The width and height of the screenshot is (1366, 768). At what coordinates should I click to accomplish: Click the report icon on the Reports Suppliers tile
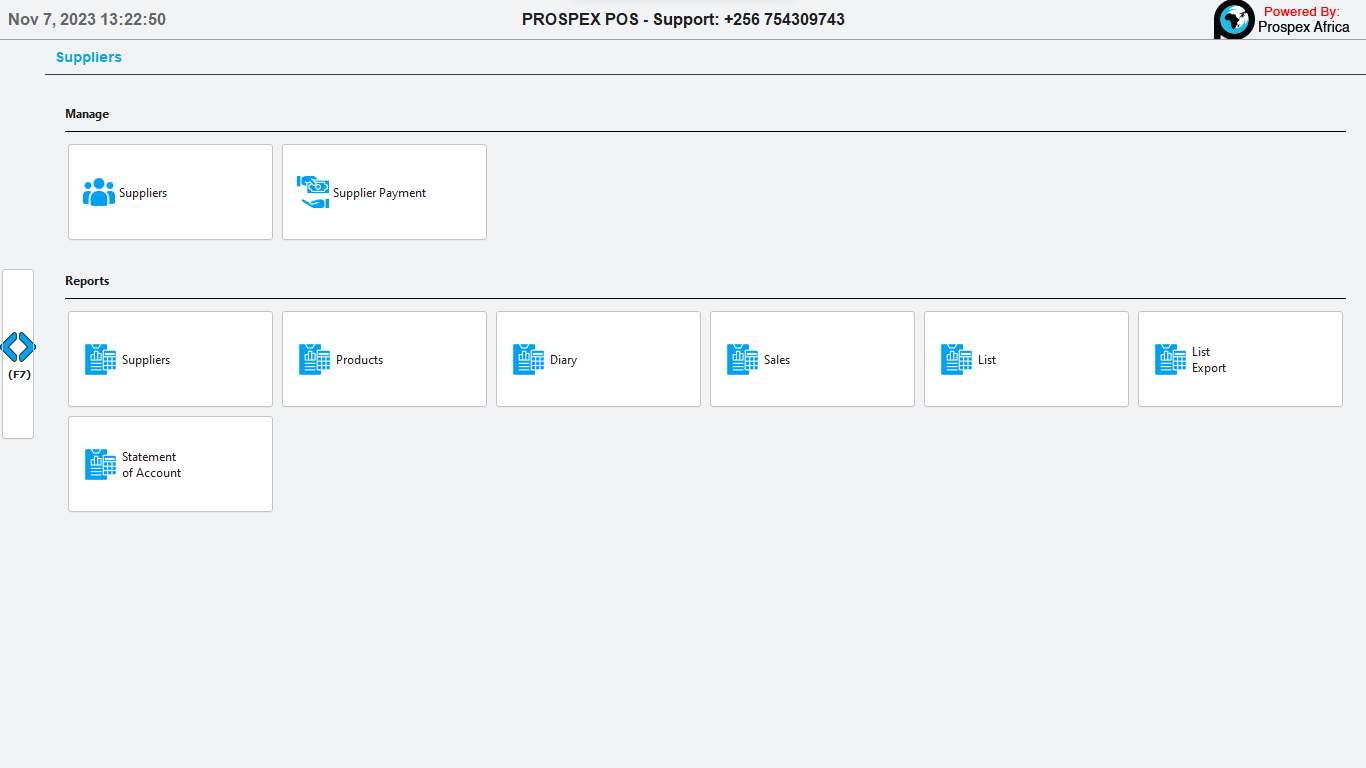point(100,359)
